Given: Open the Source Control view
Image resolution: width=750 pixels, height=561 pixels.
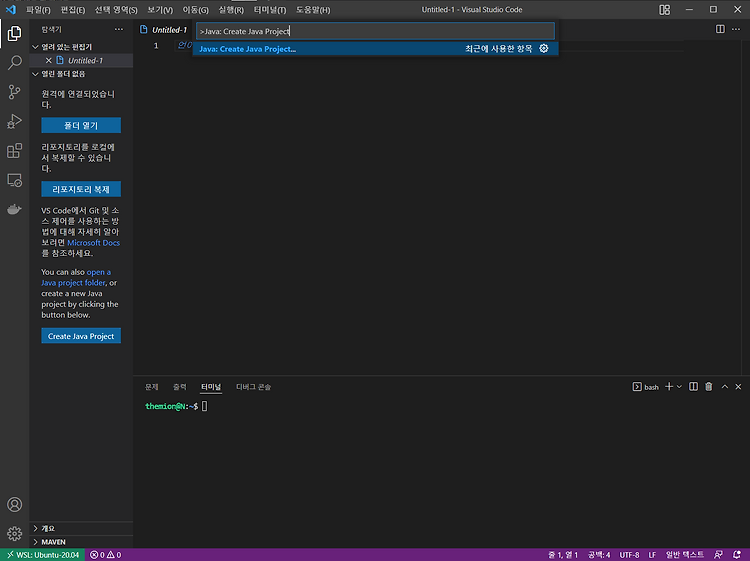Looking at the screenshot, I should 14,92.
